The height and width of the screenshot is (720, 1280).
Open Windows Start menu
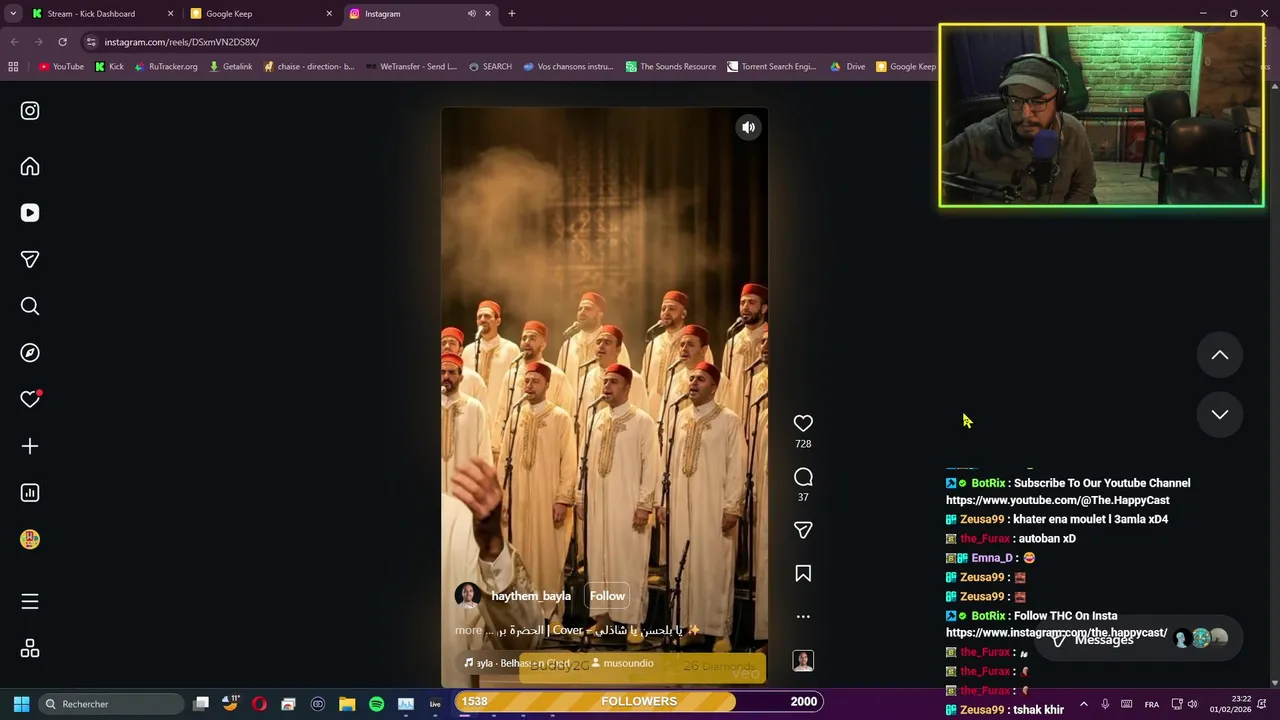tap(21, 704)
